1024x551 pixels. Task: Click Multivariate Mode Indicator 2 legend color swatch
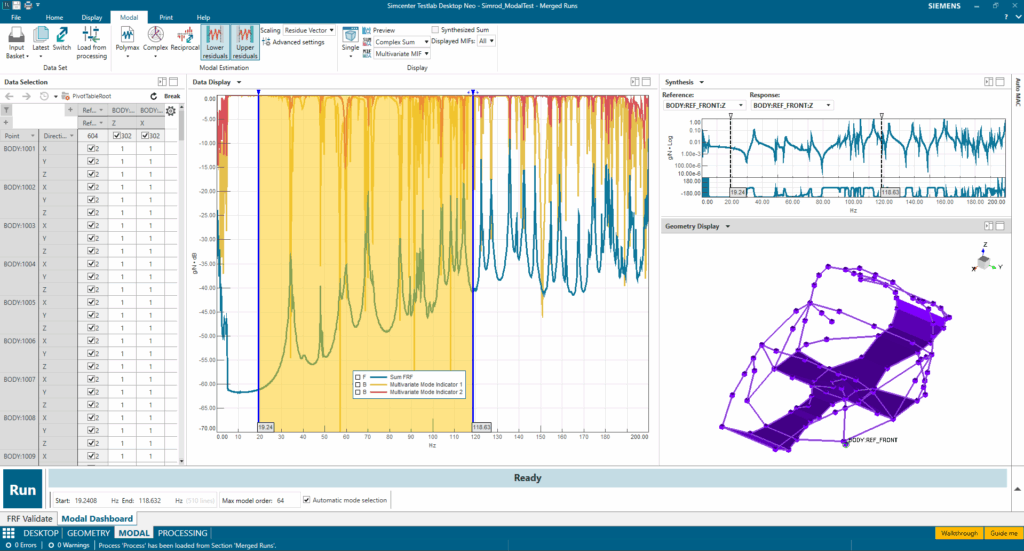pos(379,392)
